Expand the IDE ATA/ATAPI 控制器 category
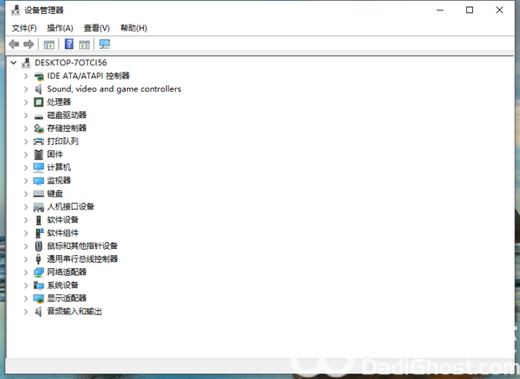 point(26,76)
